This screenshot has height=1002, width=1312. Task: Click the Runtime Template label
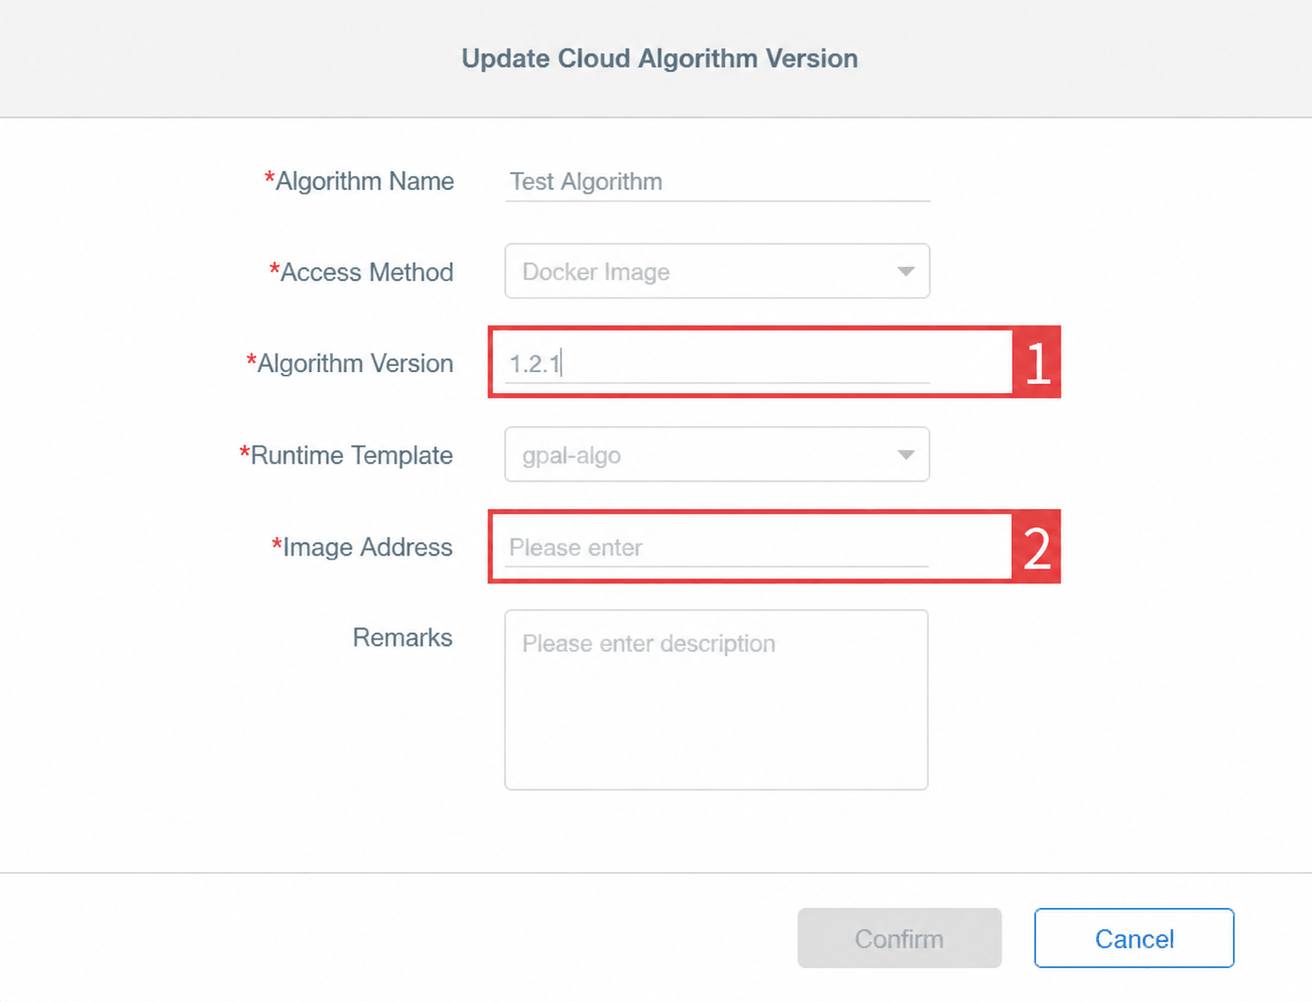point(352,455)
